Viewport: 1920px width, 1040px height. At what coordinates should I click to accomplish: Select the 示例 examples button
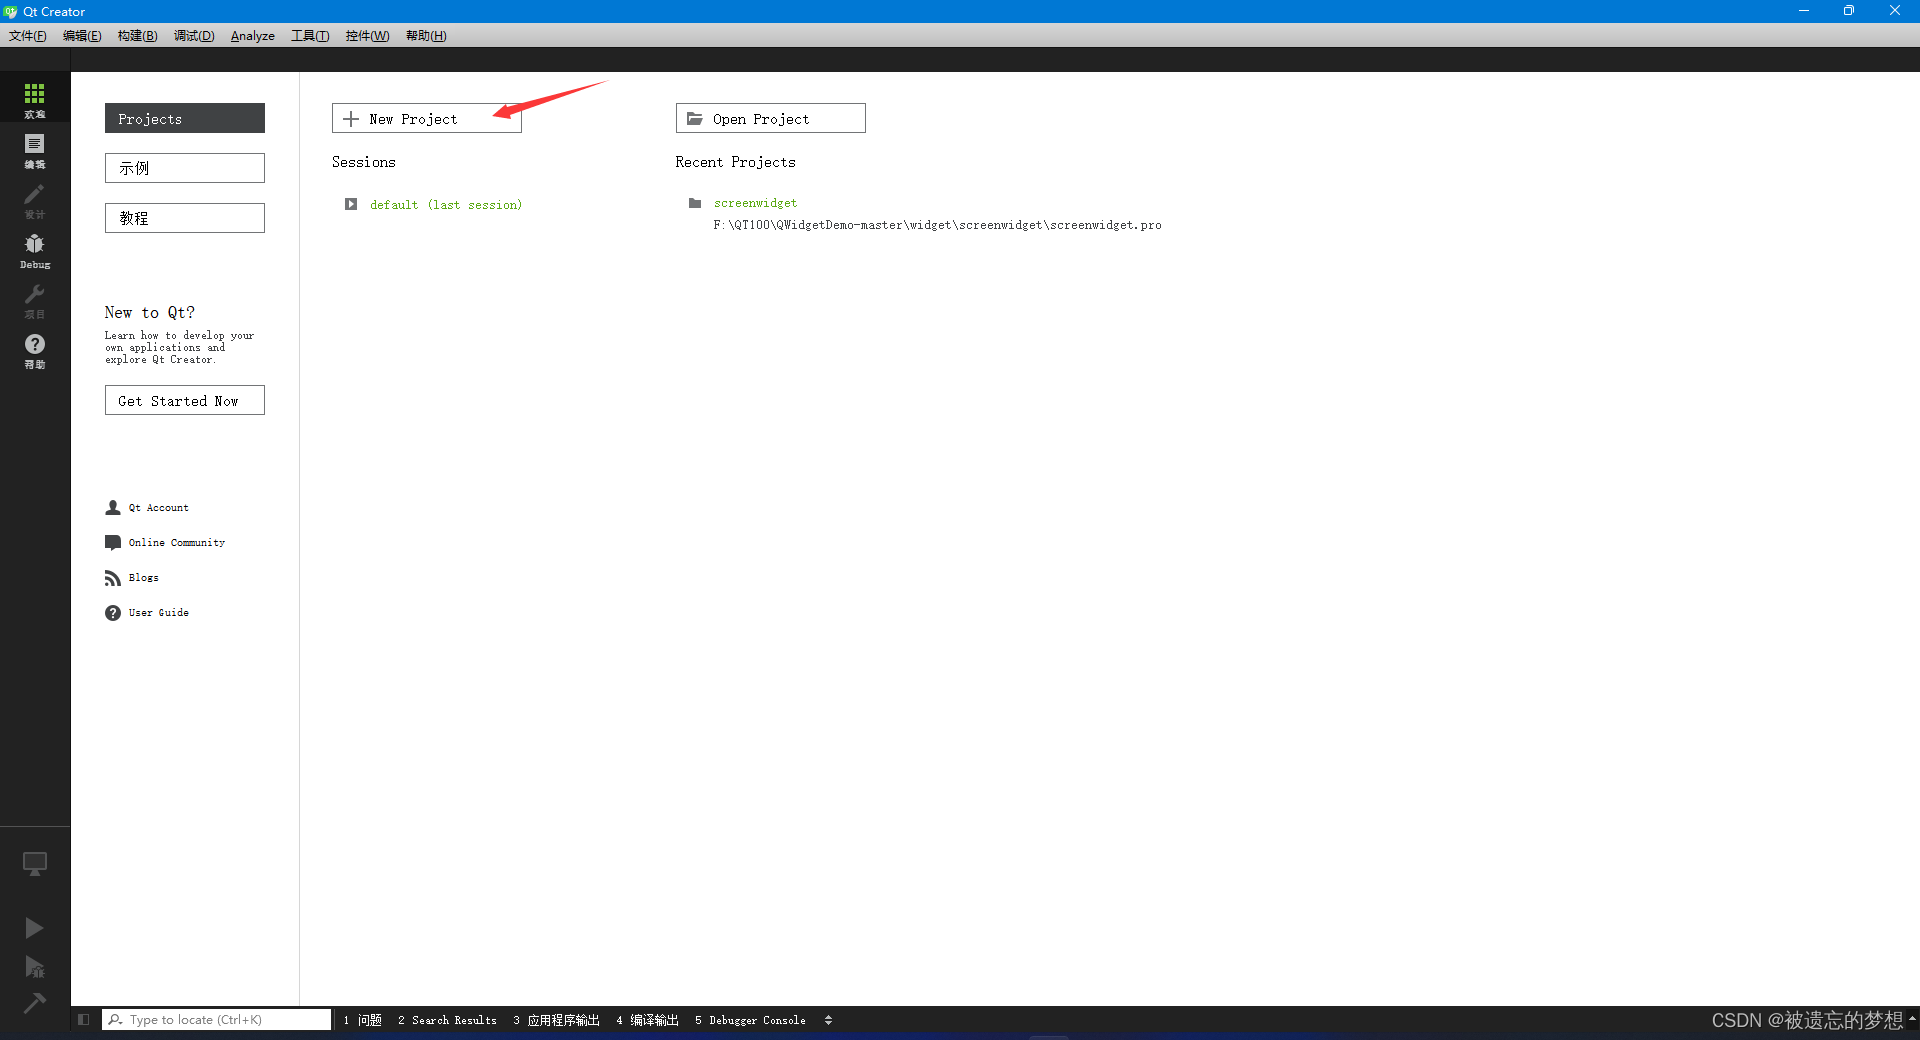click(185, 168)
